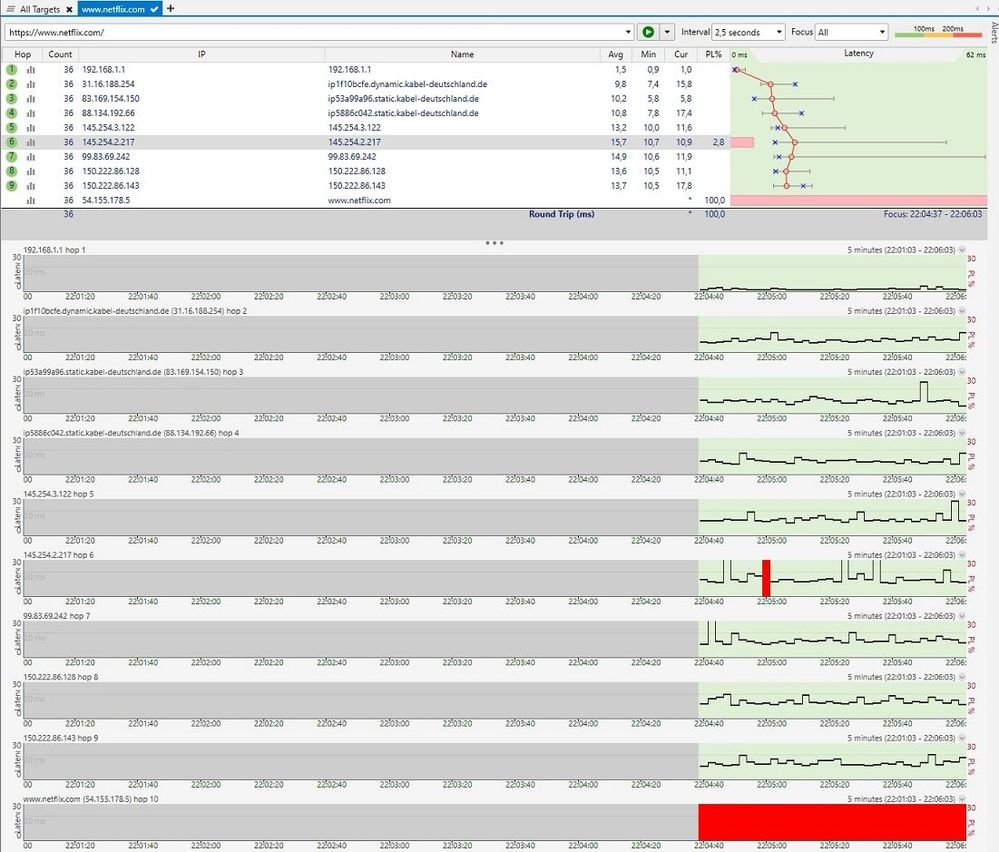Image resolution: width=999 pixels, height=852 pixels.
Task: Toggle graph icon for hop 6 row
Action: tap(31, 142)
